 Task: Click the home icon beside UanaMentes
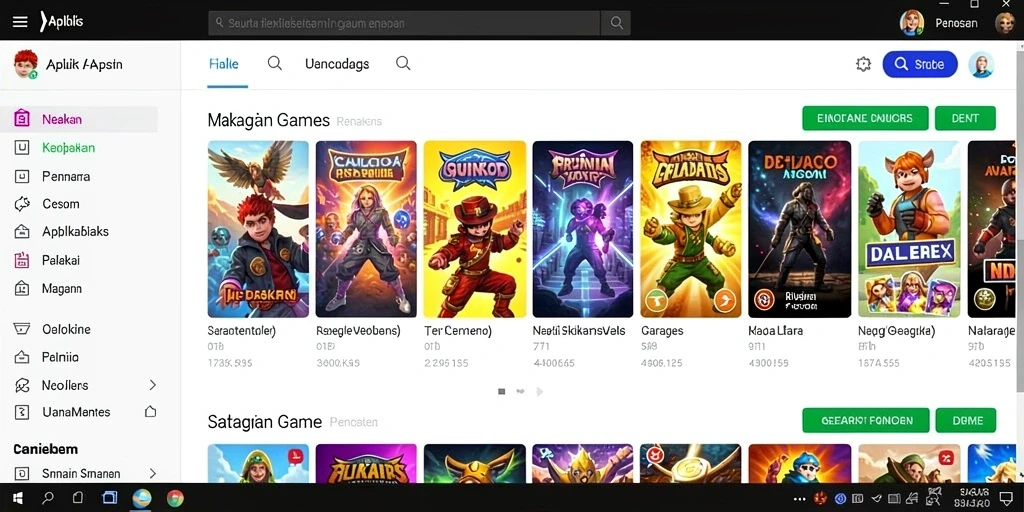150,411
